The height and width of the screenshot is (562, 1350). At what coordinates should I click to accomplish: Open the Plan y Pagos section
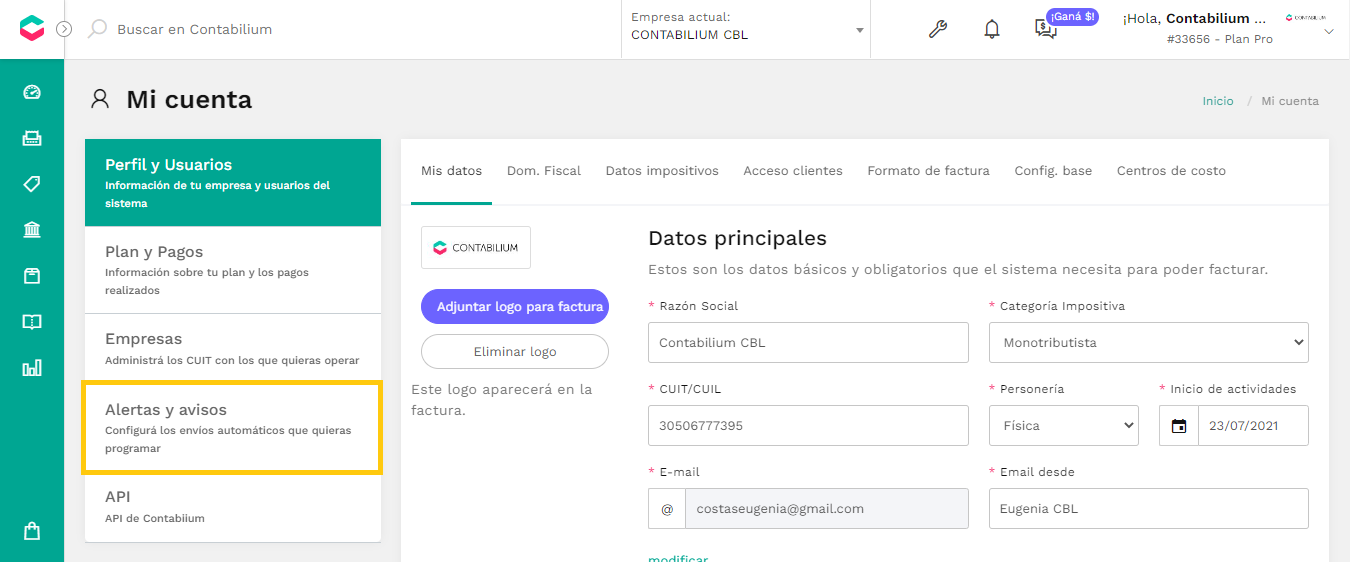tap(233, 270)
